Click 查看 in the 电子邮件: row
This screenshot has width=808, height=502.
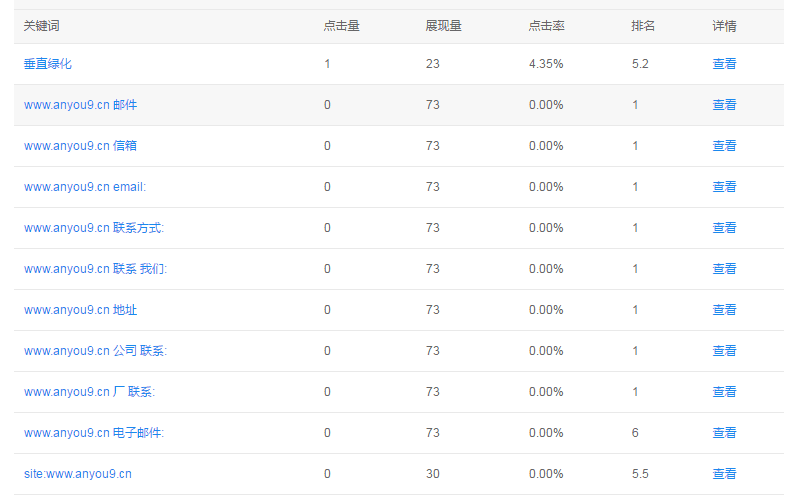pos(724,433)
